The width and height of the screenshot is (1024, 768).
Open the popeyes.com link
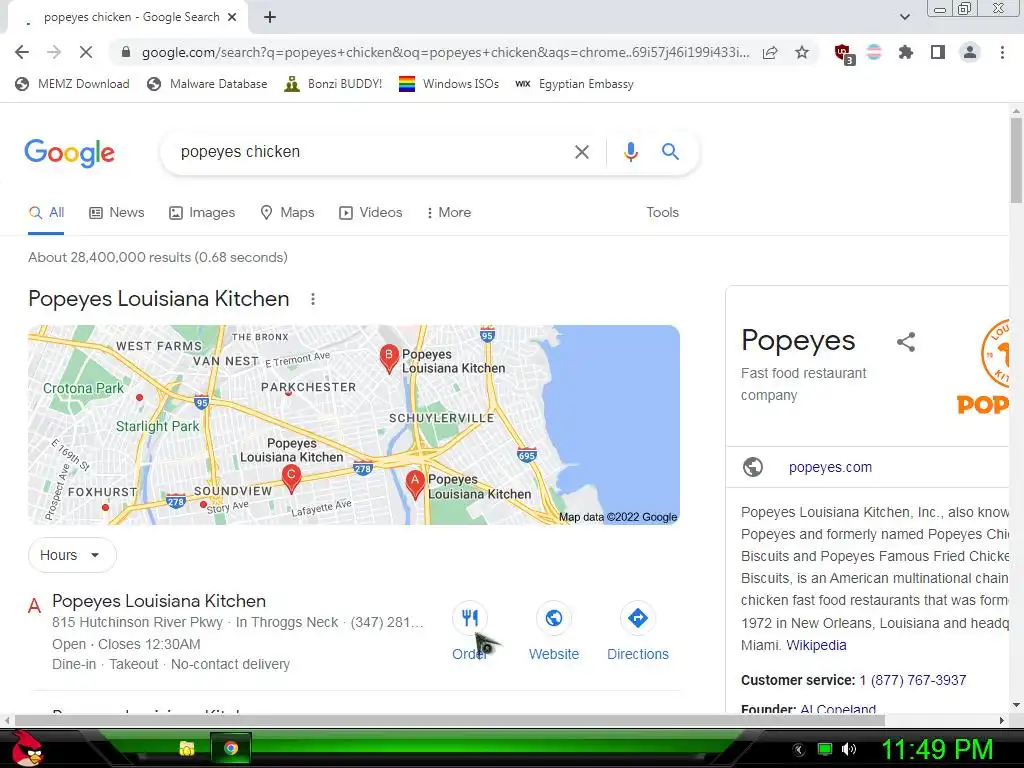pos(830,467)
